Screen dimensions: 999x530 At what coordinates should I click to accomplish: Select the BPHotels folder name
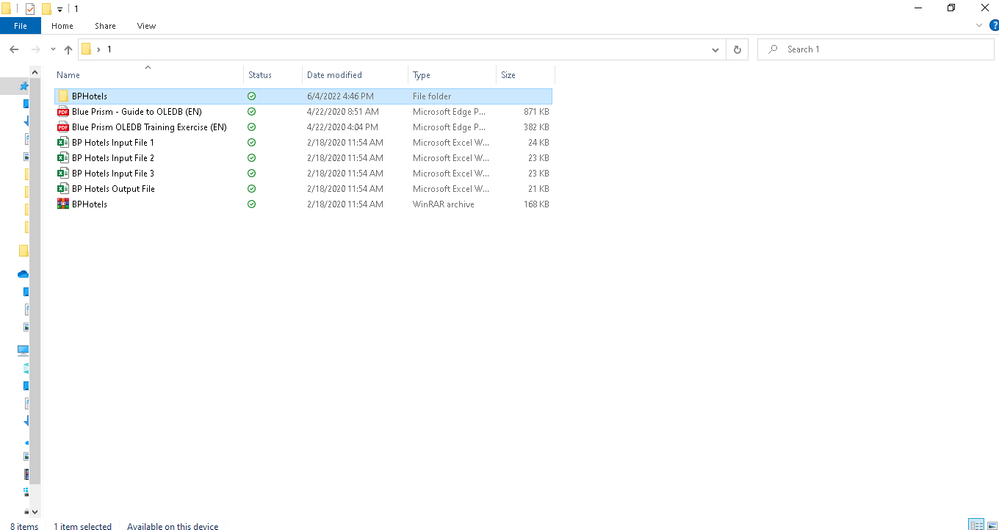click(x=89, y=96)
